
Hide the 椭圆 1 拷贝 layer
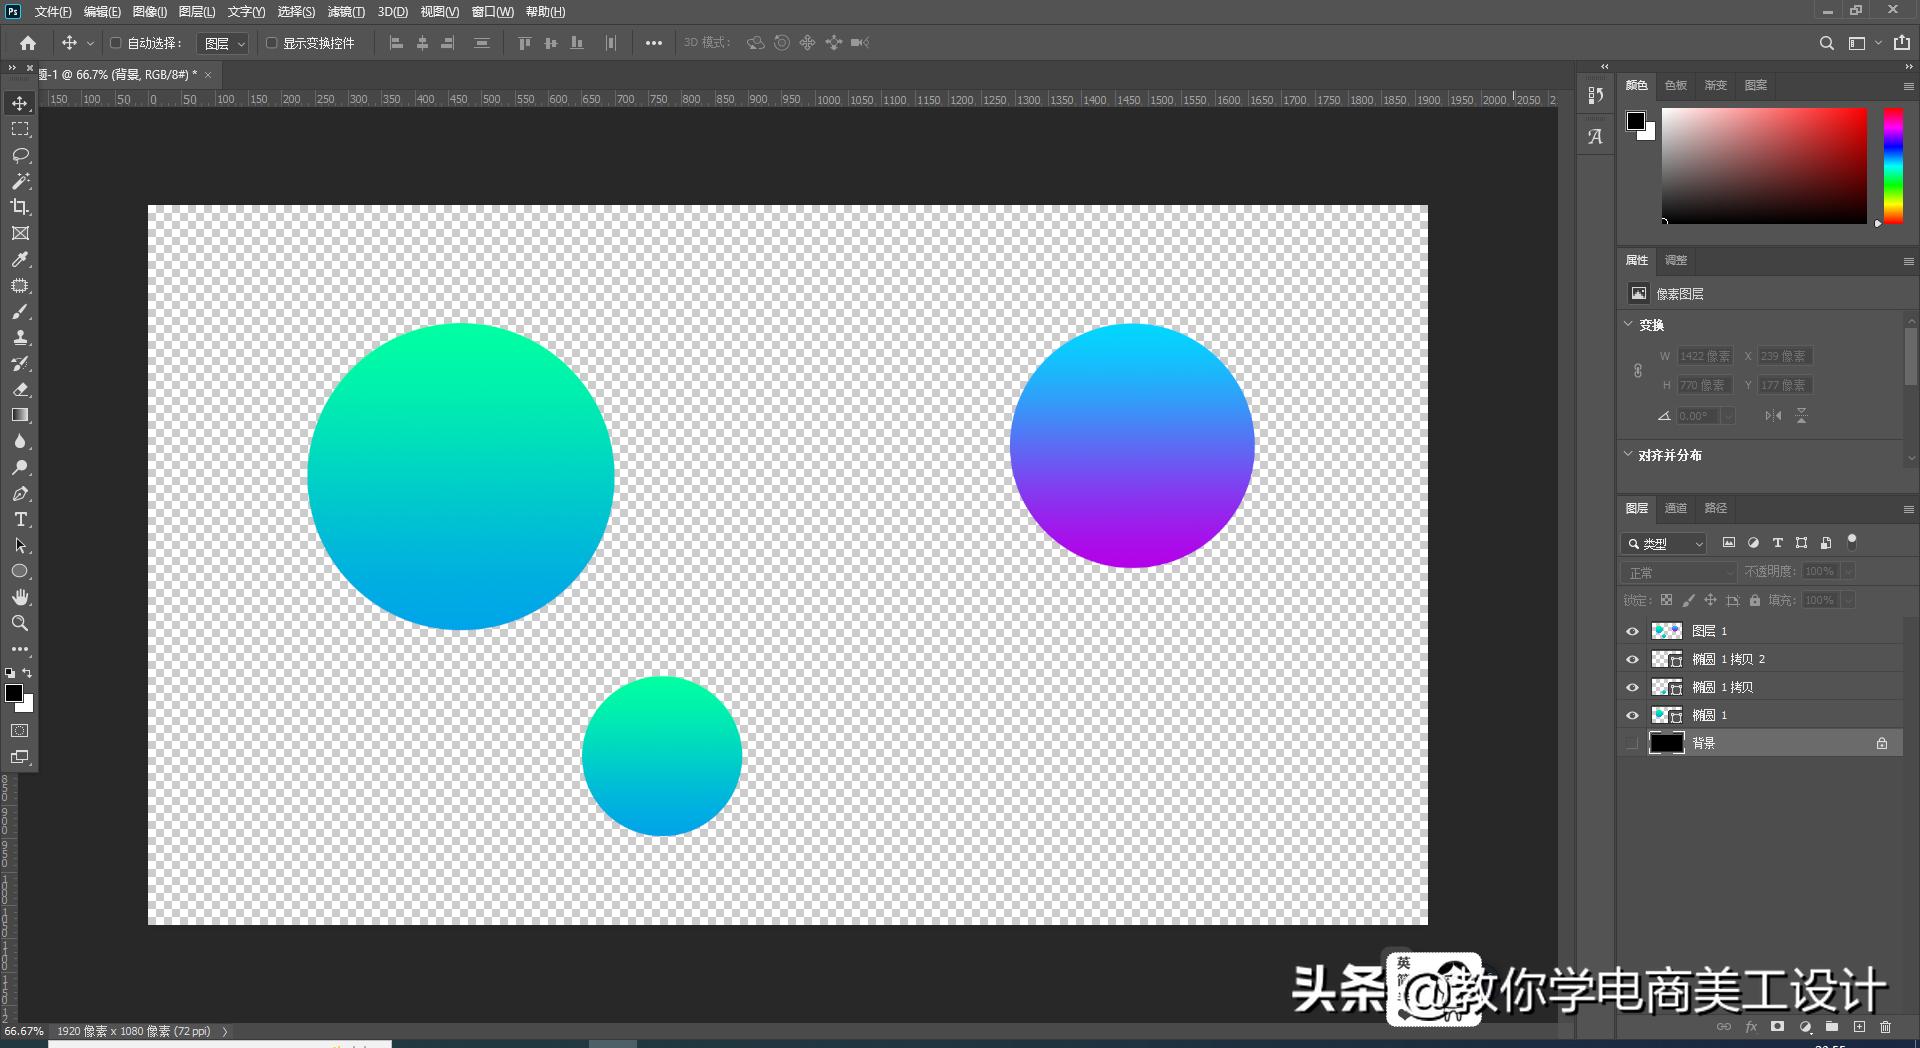tap(1633, 687)
